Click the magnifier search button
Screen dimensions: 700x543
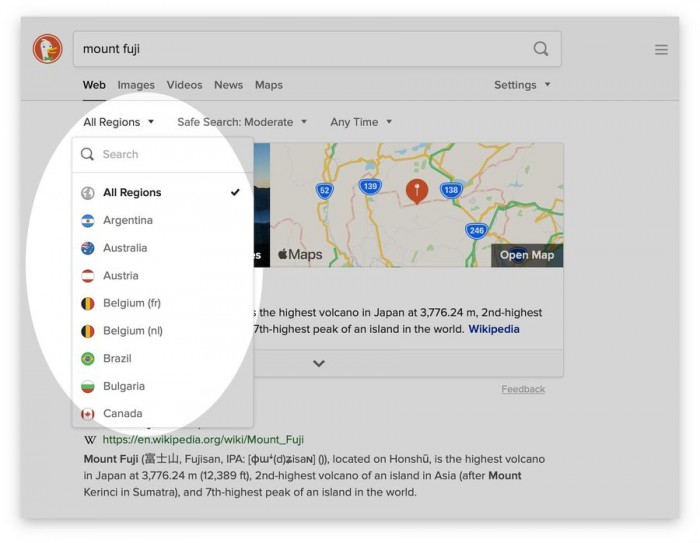coord(541,49)
